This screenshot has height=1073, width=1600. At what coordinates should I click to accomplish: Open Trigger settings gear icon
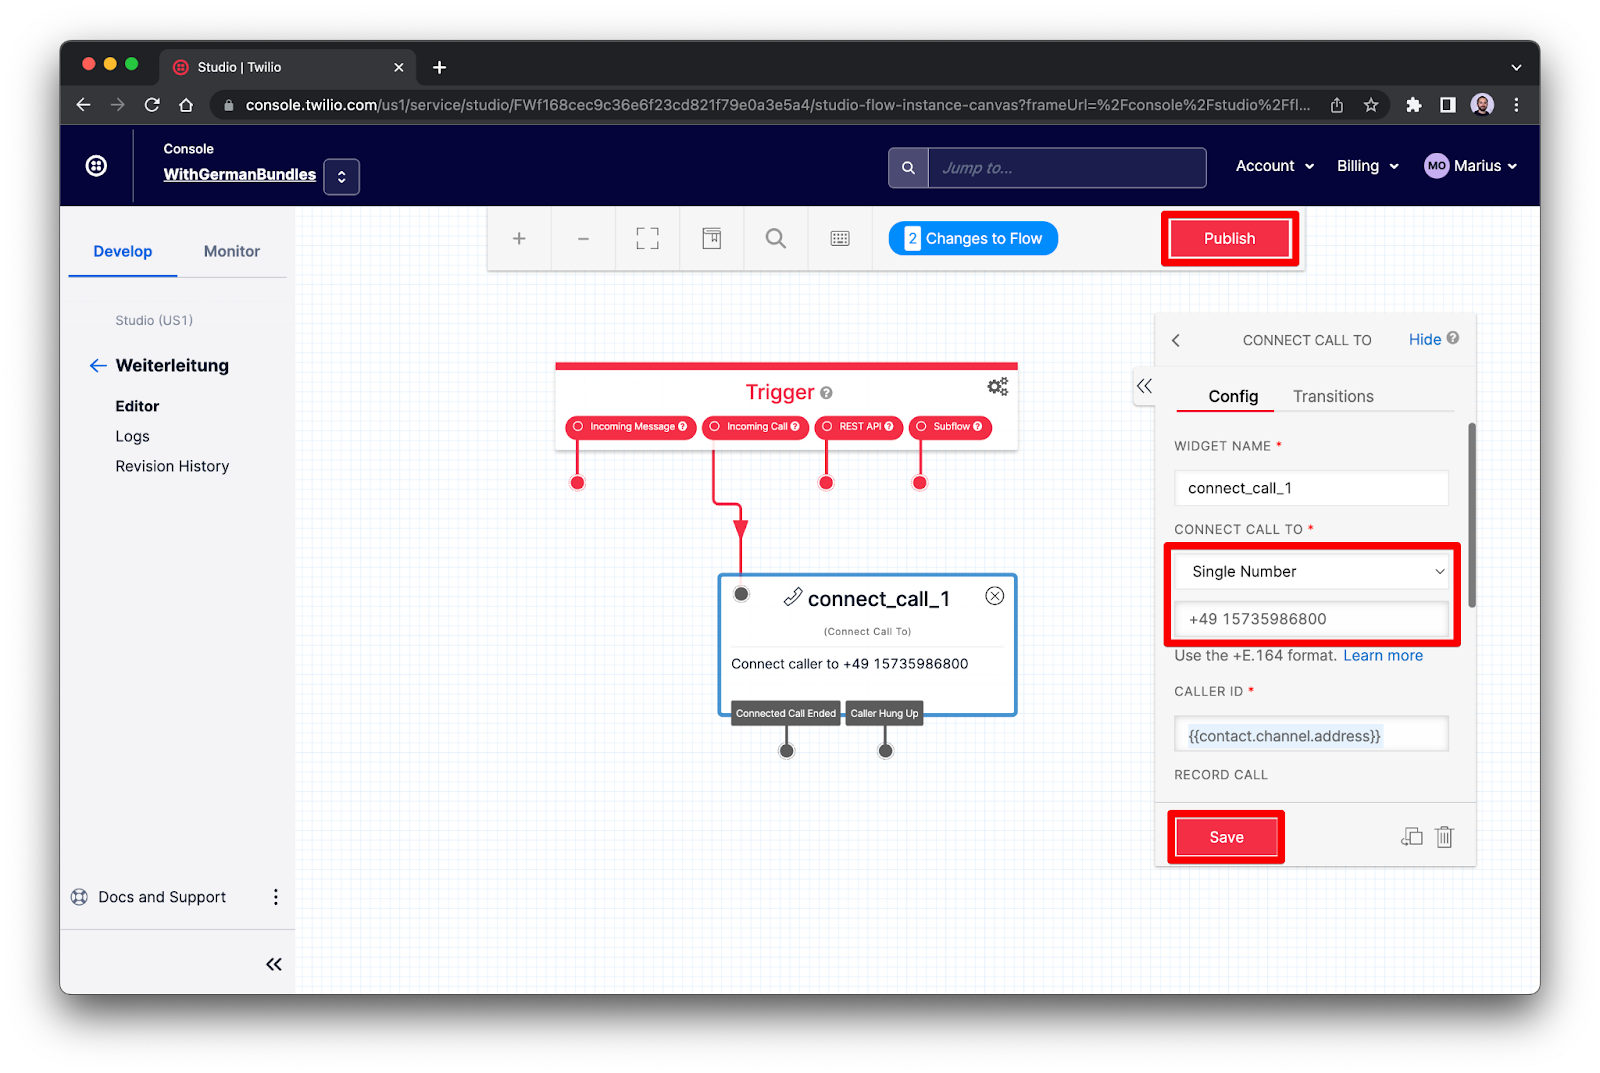point(997,387)
